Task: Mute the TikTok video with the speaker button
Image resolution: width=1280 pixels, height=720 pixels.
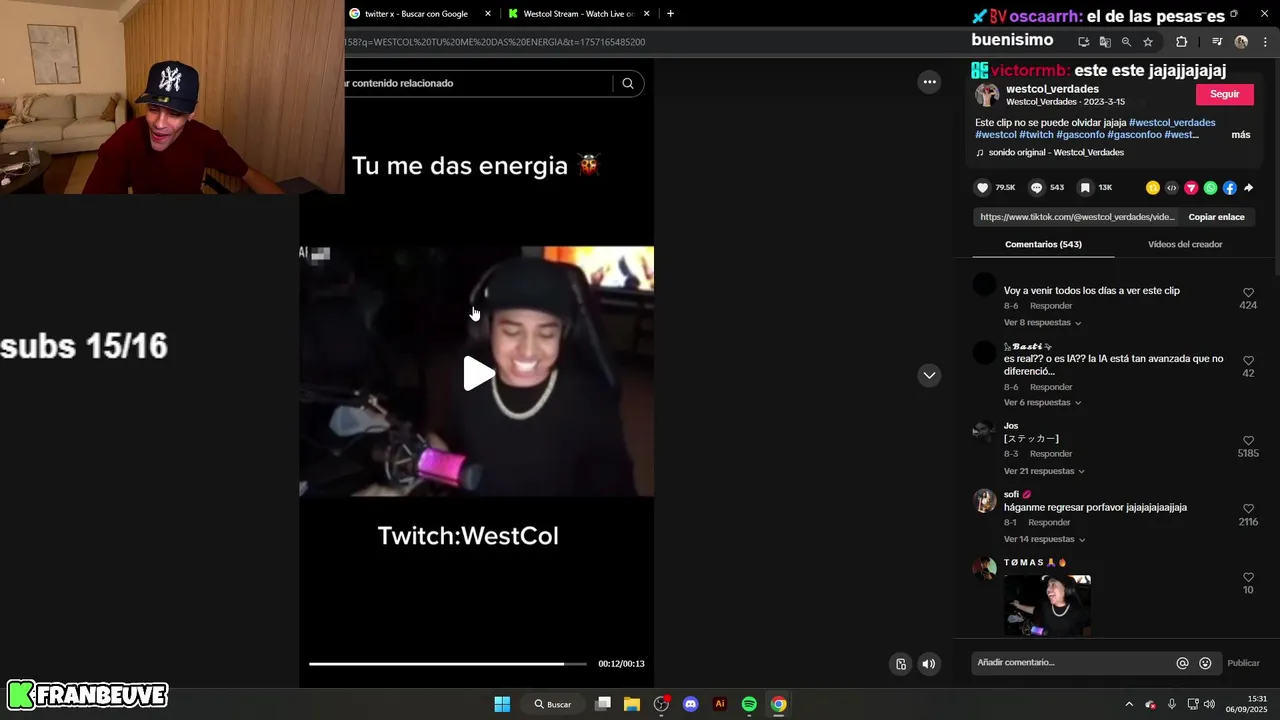Action: (x=929, y=664)
